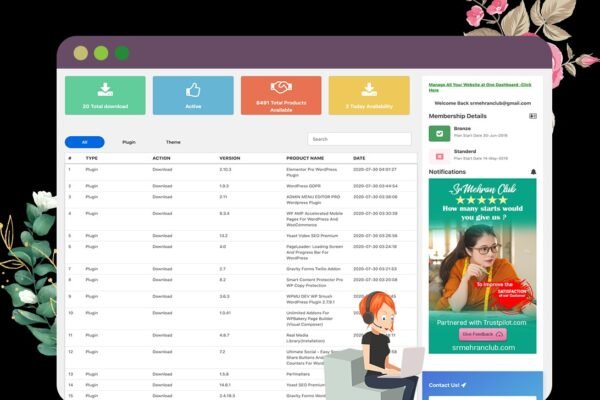Download Yoast Video SEO Premium
The image size is (600, 400).
pos(162,236)
